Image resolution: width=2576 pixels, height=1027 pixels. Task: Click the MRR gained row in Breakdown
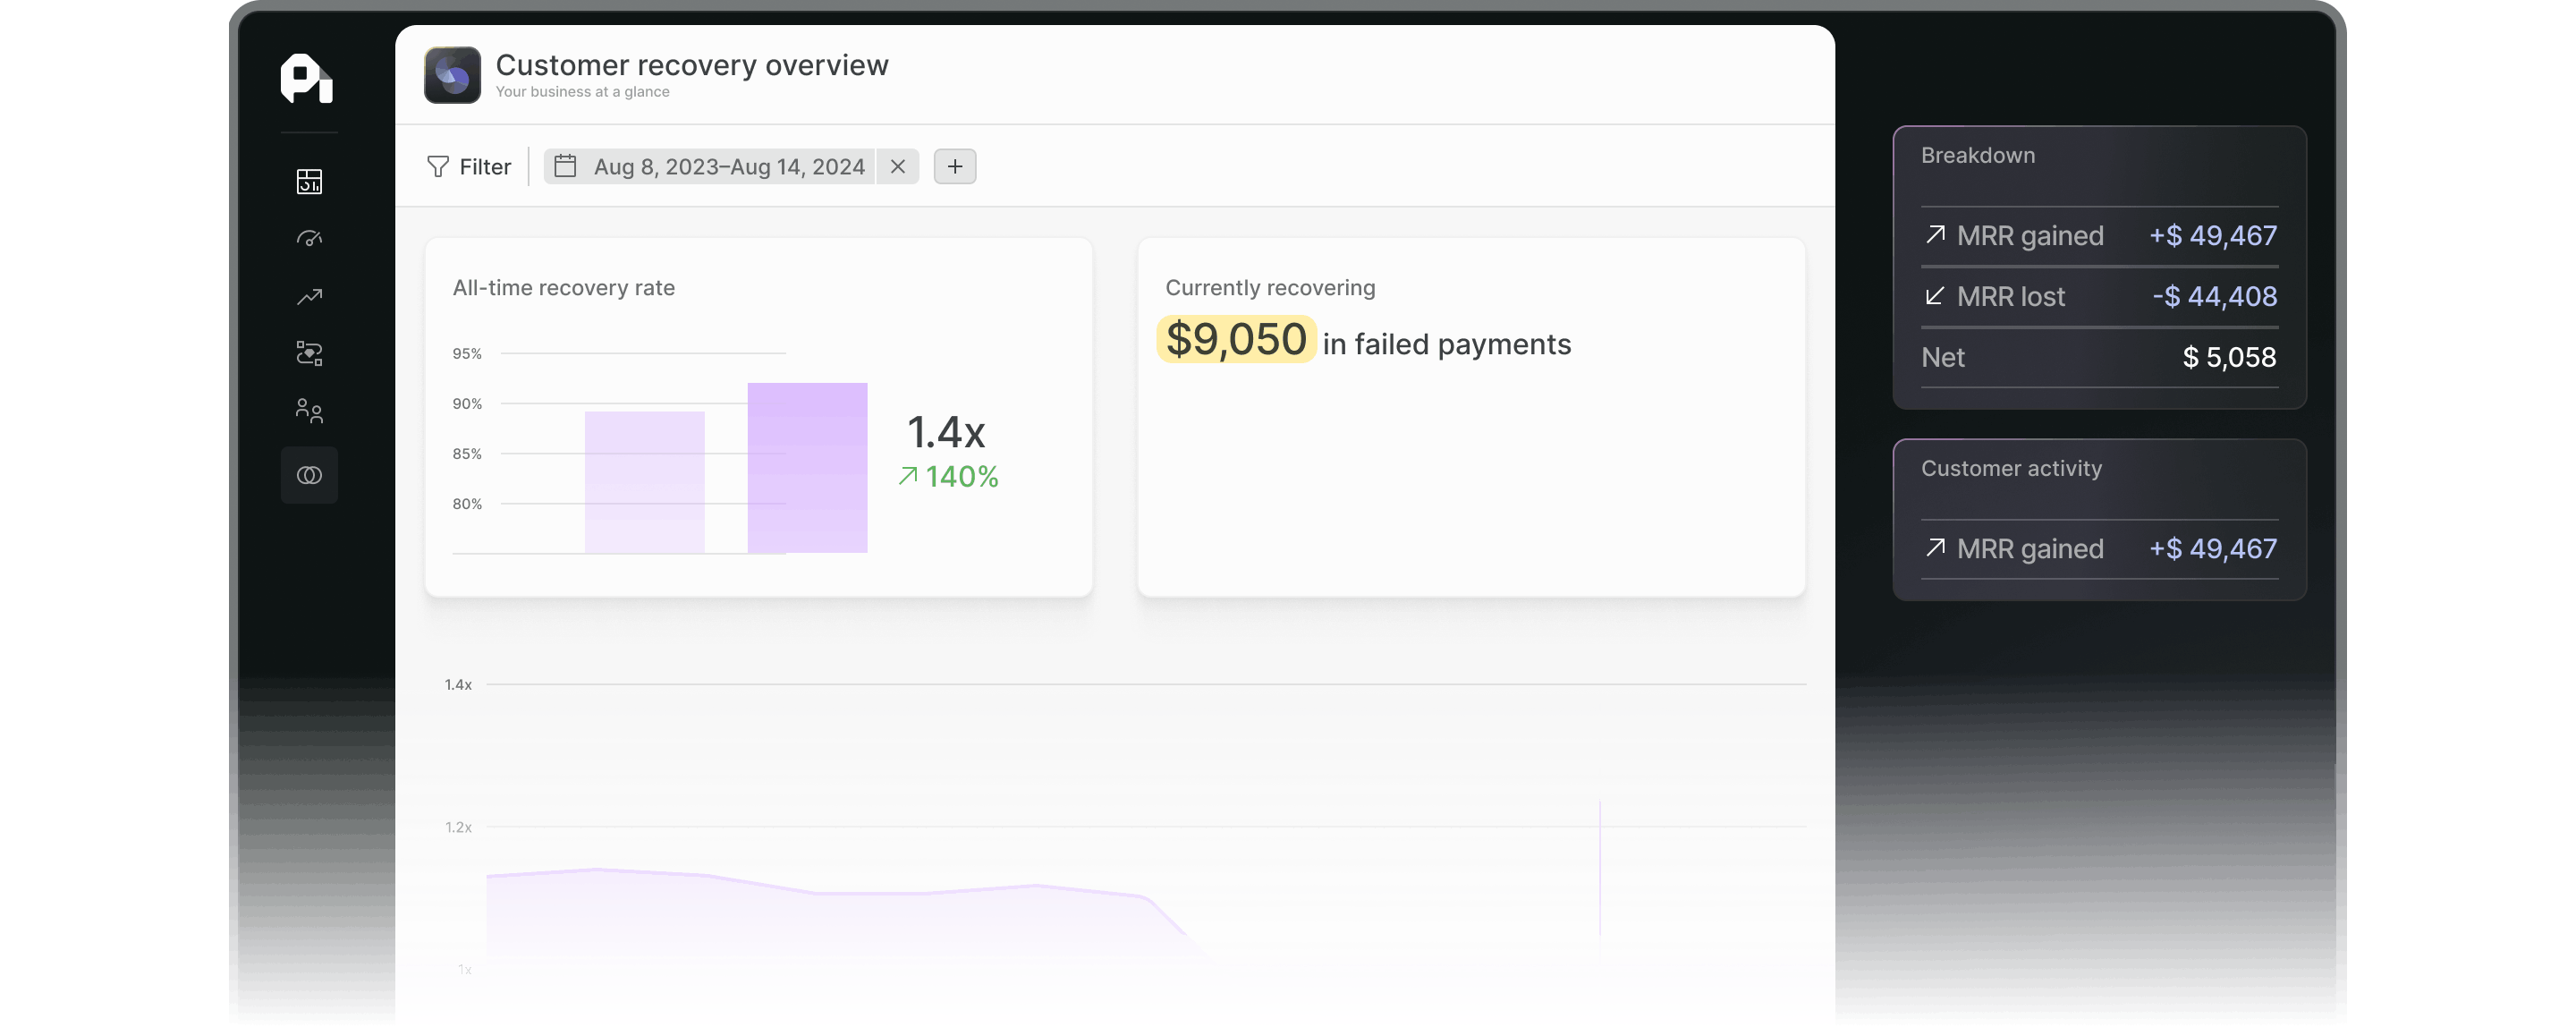click(x=2098, y=236)
